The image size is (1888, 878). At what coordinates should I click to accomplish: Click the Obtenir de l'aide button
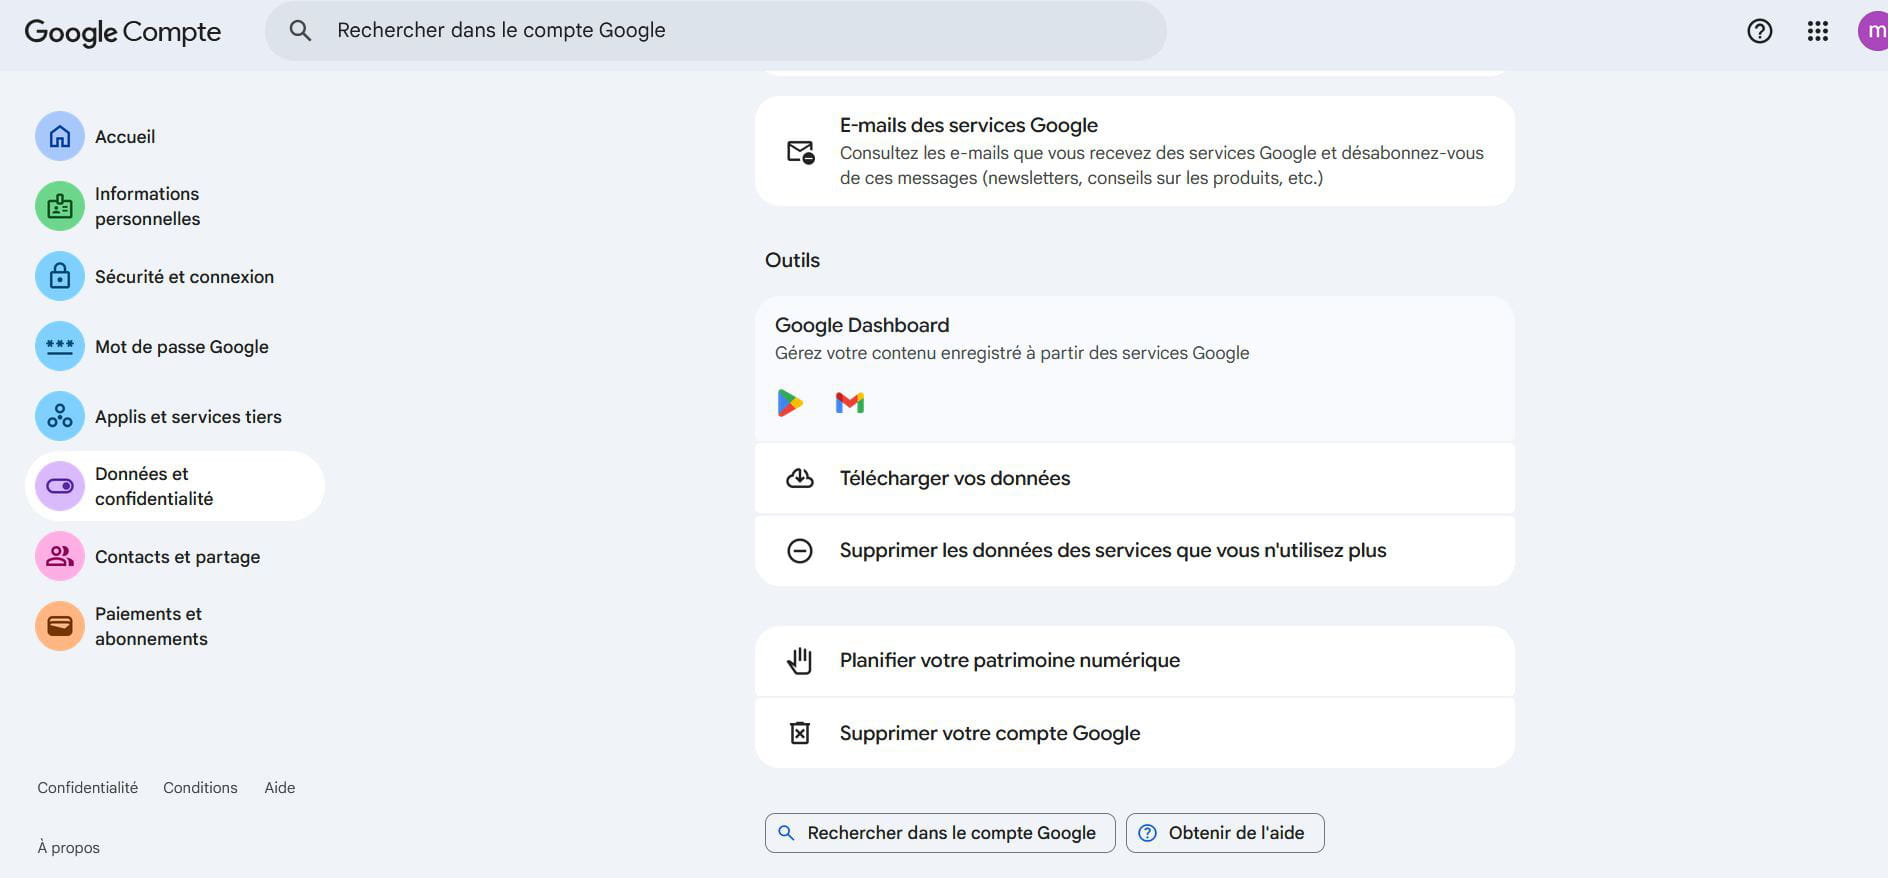[1224, 833]
